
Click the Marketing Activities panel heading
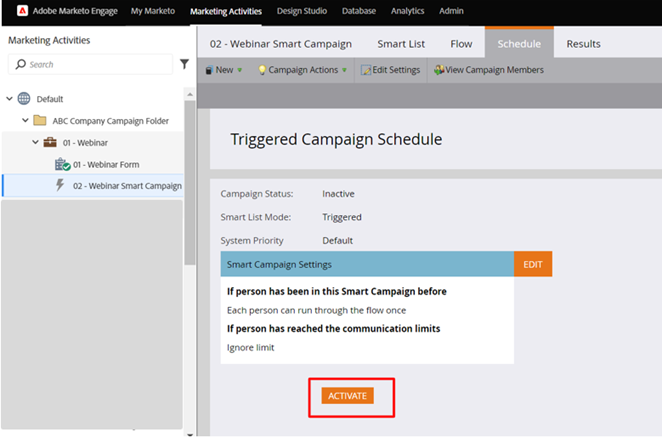coord(49,40)
